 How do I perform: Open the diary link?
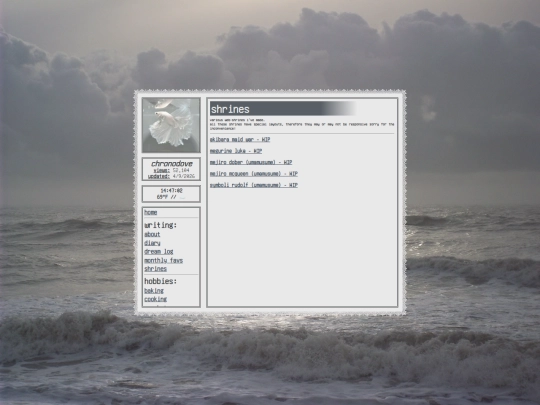152,243
